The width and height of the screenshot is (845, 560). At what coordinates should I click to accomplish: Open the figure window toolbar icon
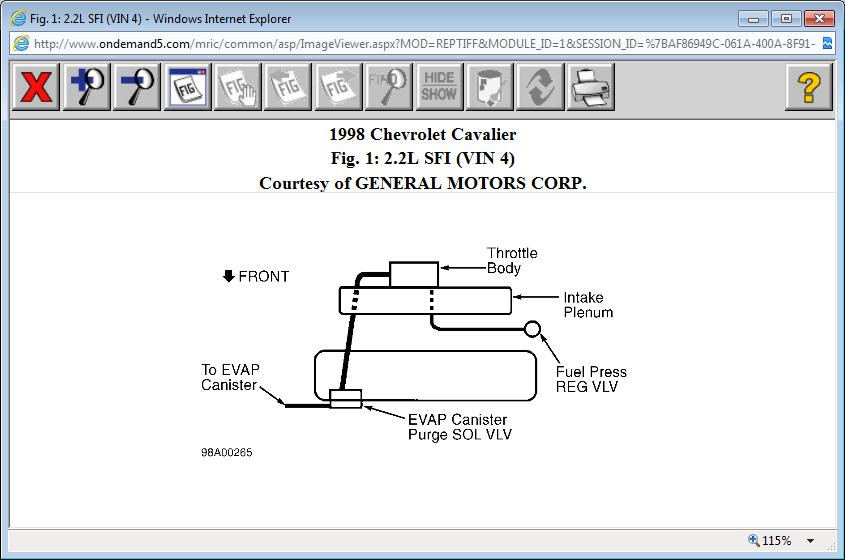click(x=187, y=87)
